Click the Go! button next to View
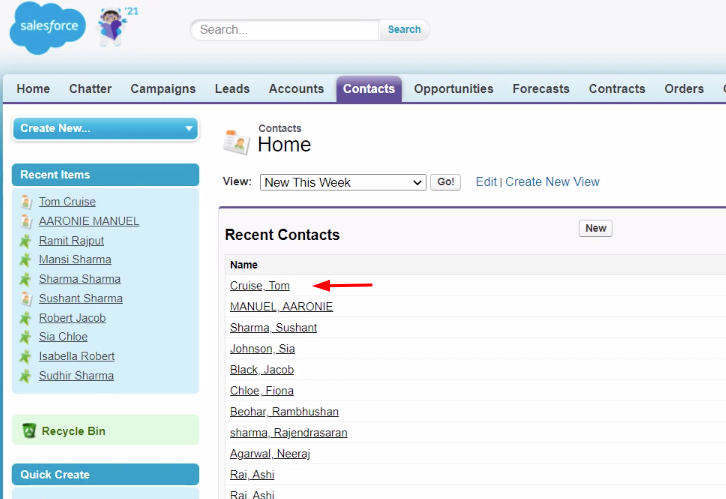 445,182
